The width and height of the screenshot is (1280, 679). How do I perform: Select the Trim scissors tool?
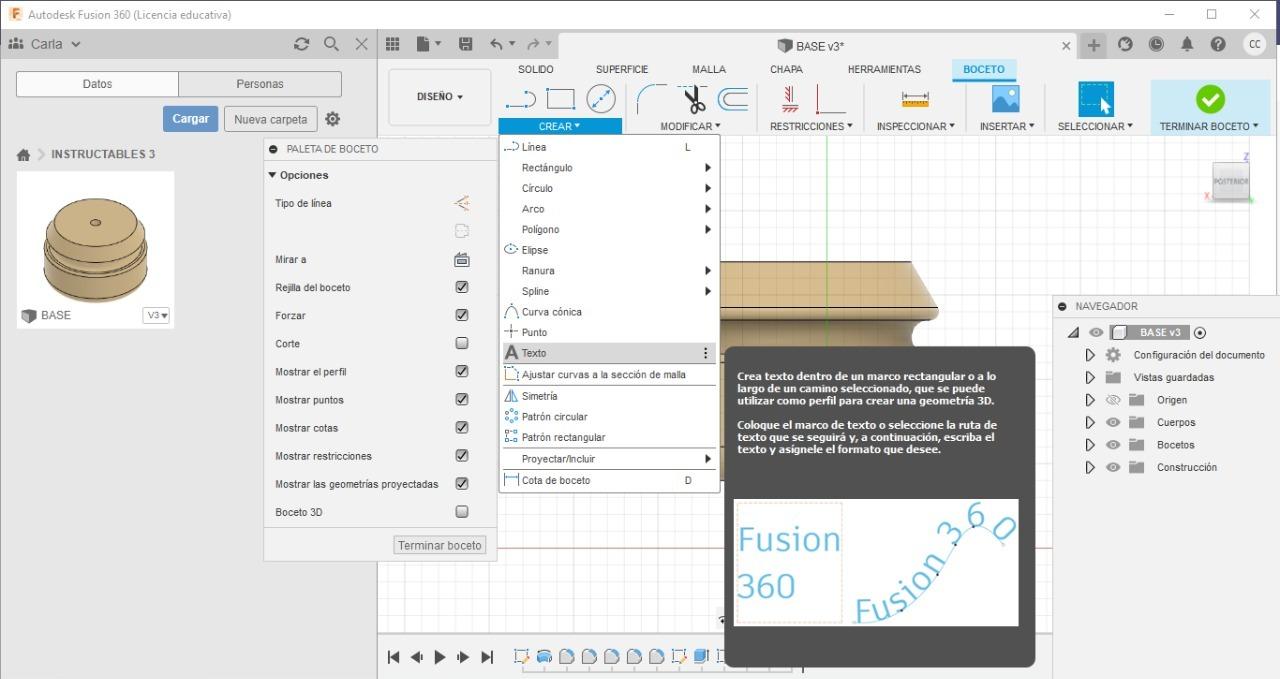(x=694, y=99)
